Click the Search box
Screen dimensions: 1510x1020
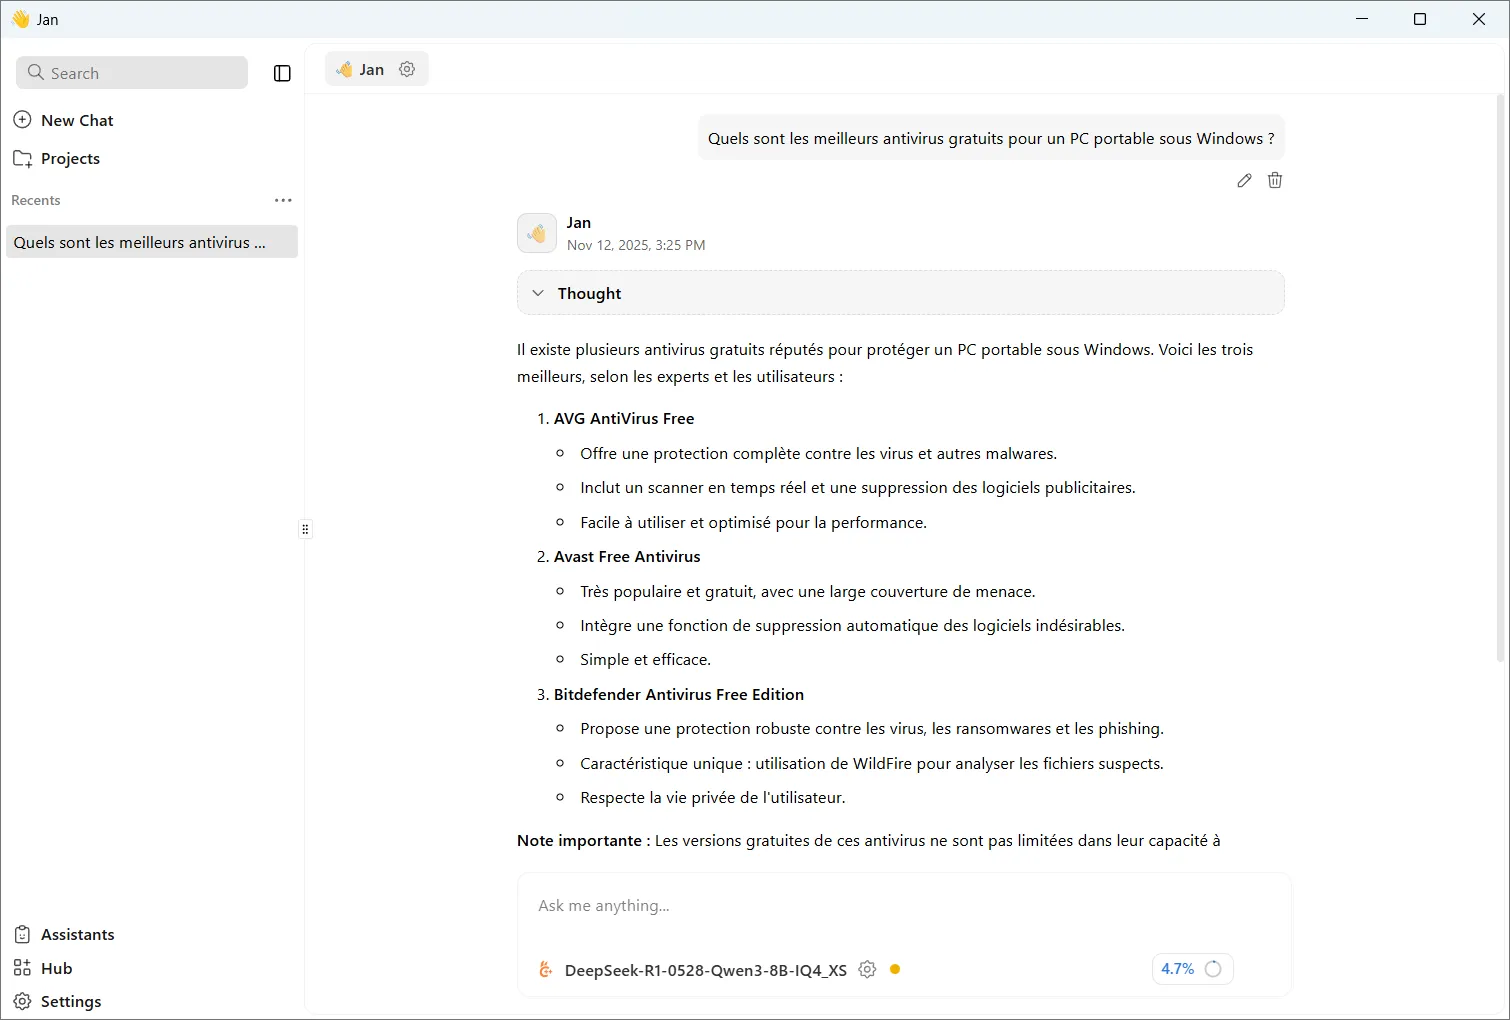coord(131,72)
